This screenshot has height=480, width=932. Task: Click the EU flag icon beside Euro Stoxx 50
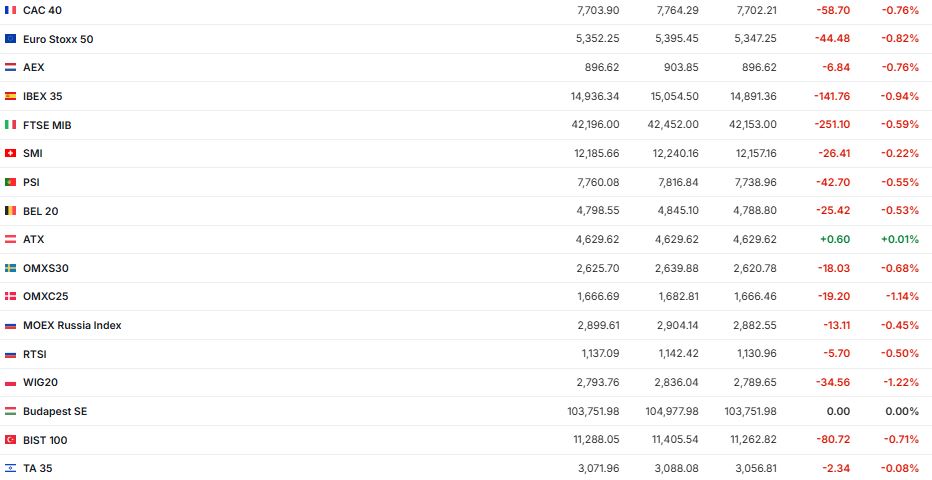[x=10, y=39]
